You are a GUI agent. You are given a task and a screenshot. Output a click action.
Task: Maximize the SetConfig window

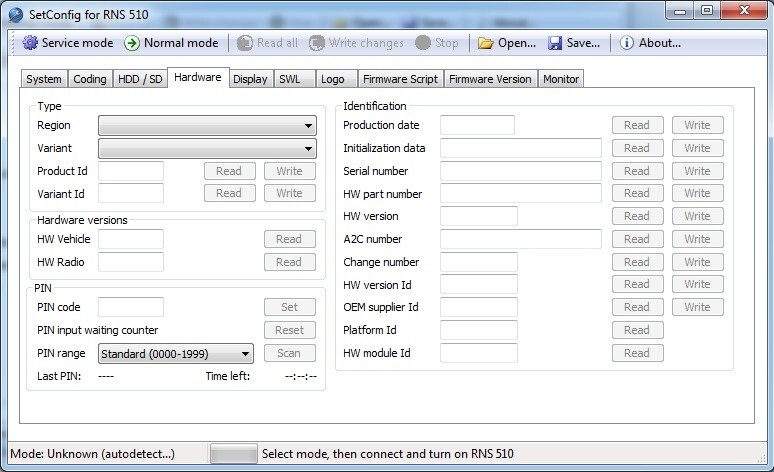point(707,11)
